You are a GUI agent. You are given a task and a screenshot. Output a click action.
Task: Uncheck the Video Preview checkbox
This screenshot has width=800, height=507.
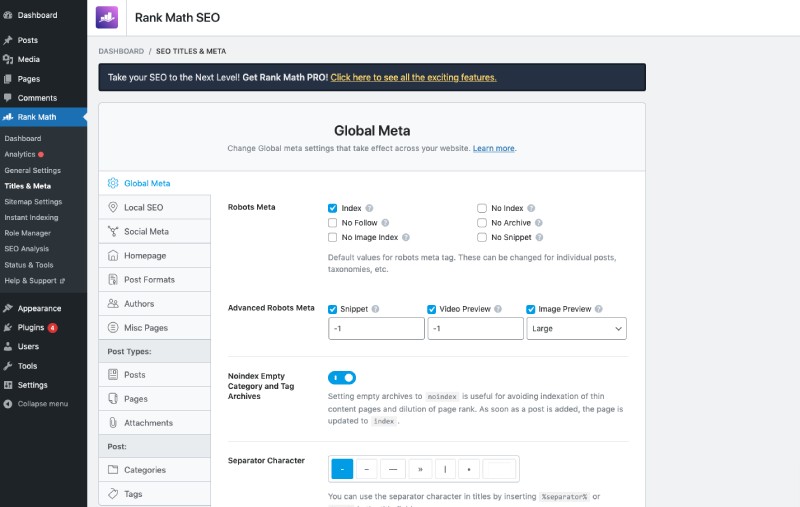pos(432,309)
